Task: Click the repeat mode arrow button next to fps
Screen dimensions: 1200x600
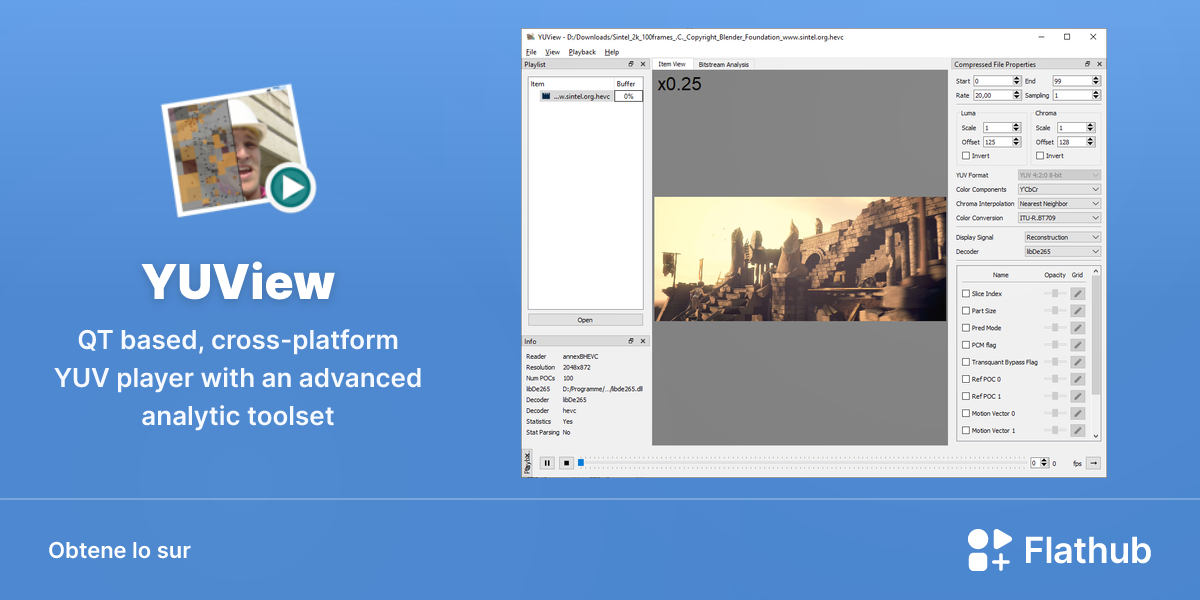Action: (1093, 463)
